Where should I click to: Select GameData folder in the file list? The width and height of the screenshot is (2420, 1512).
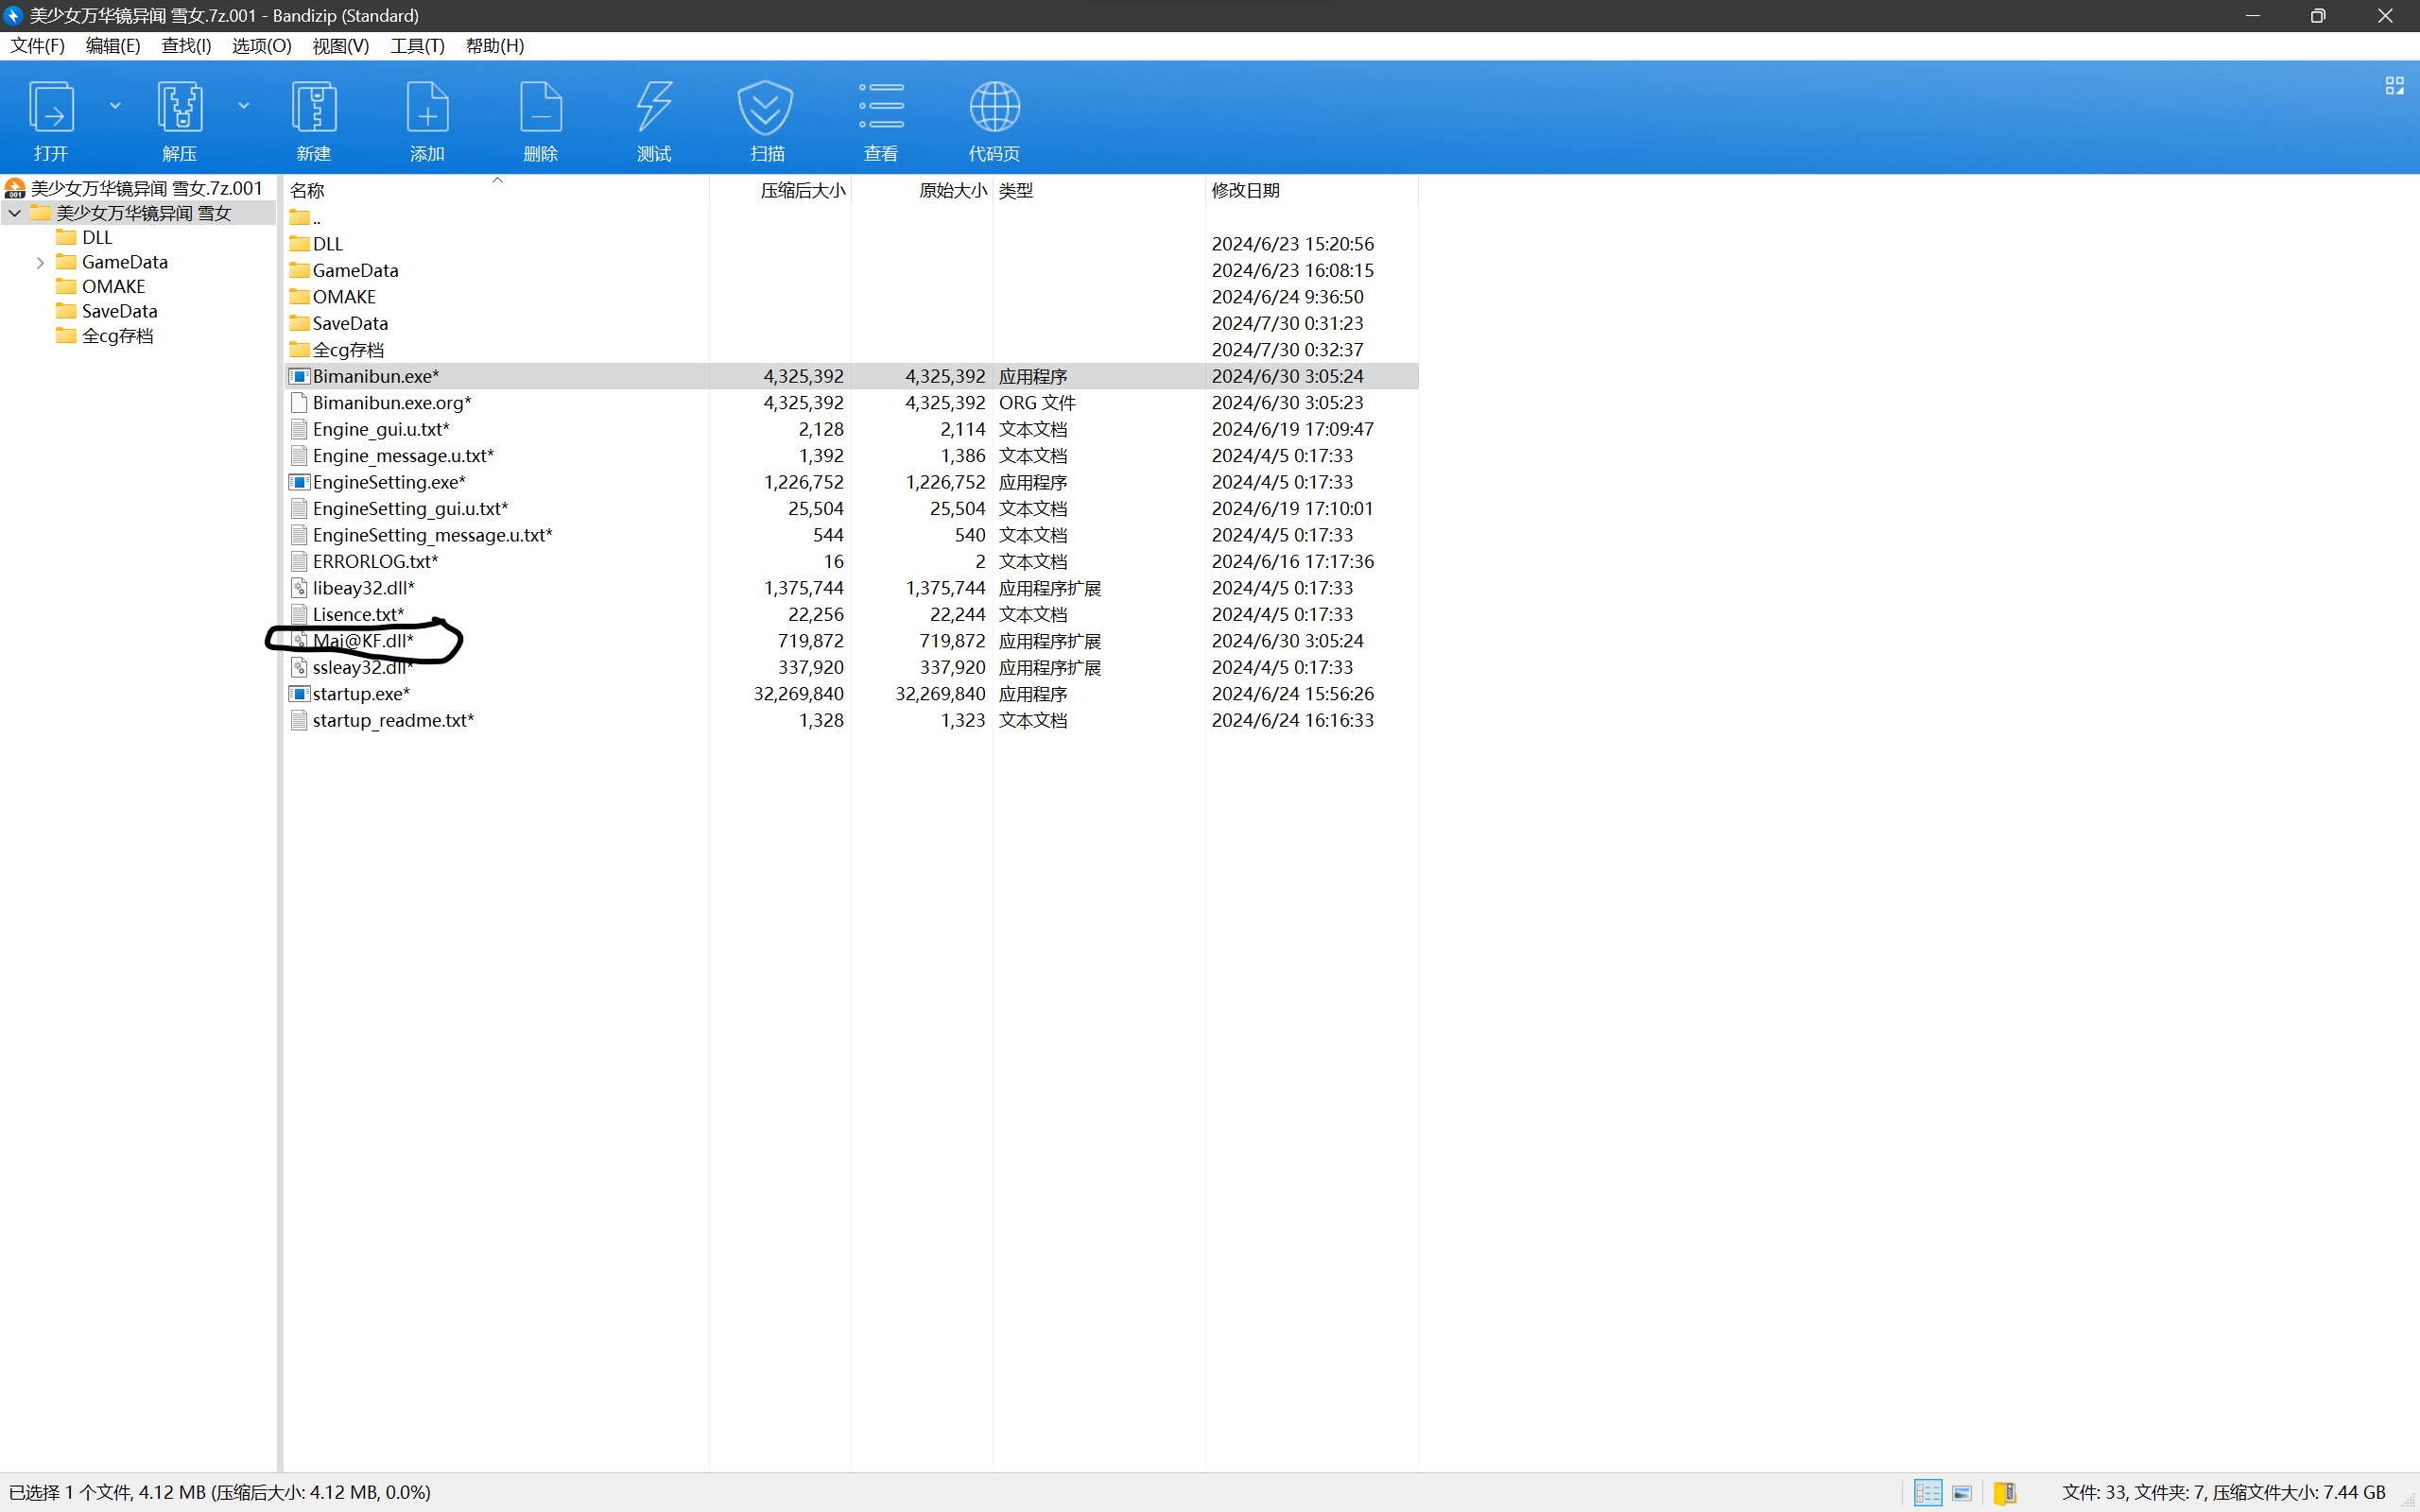coord(355,270)
